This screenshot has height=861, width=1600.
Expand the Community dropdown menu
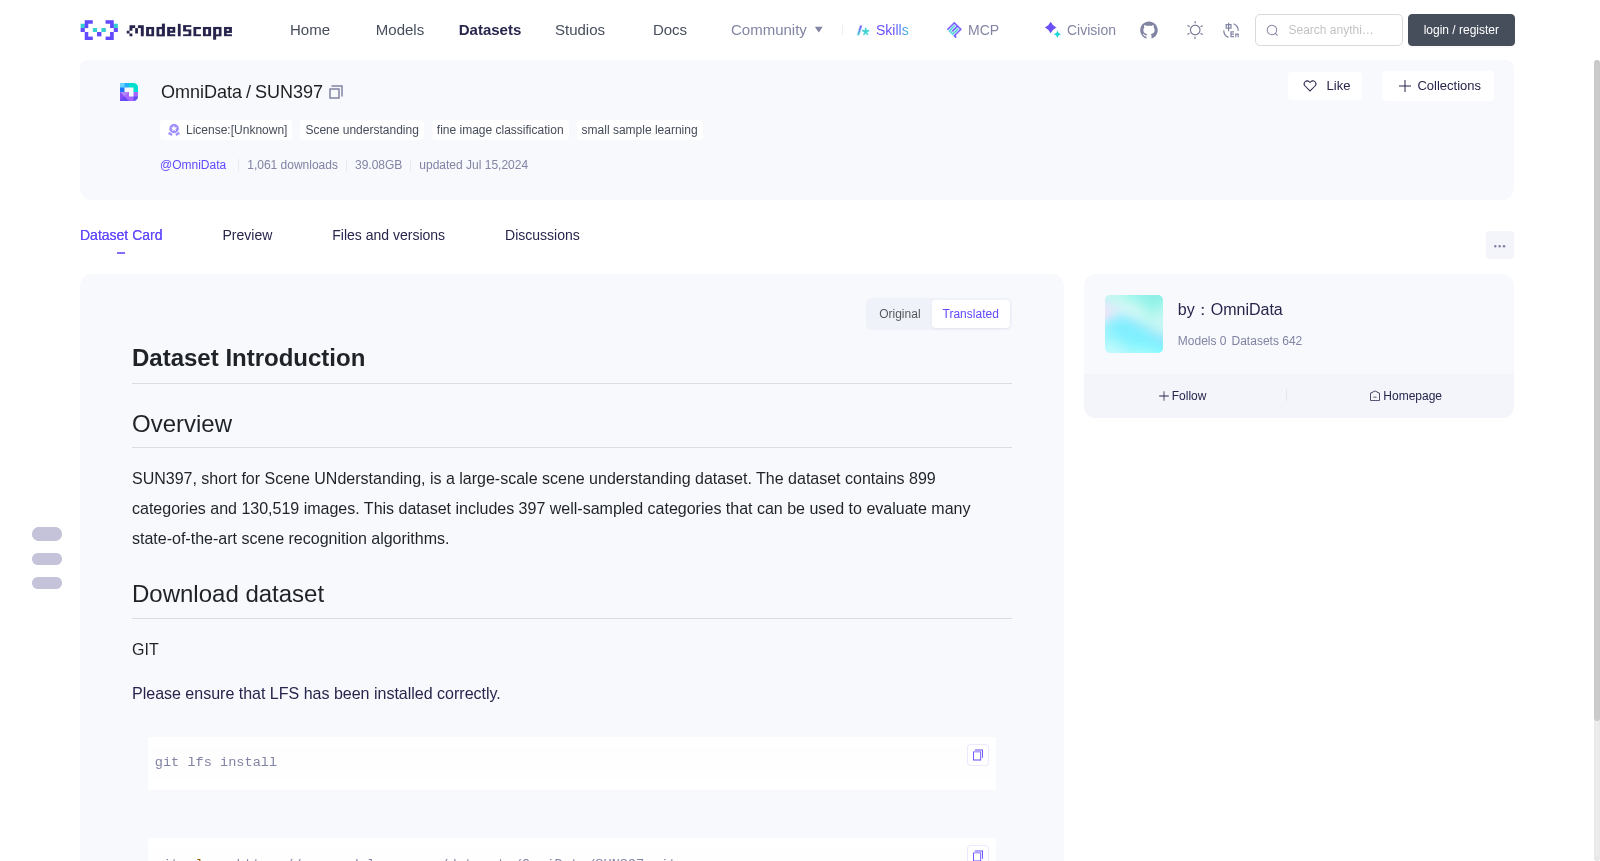click(x=777, y=30)
